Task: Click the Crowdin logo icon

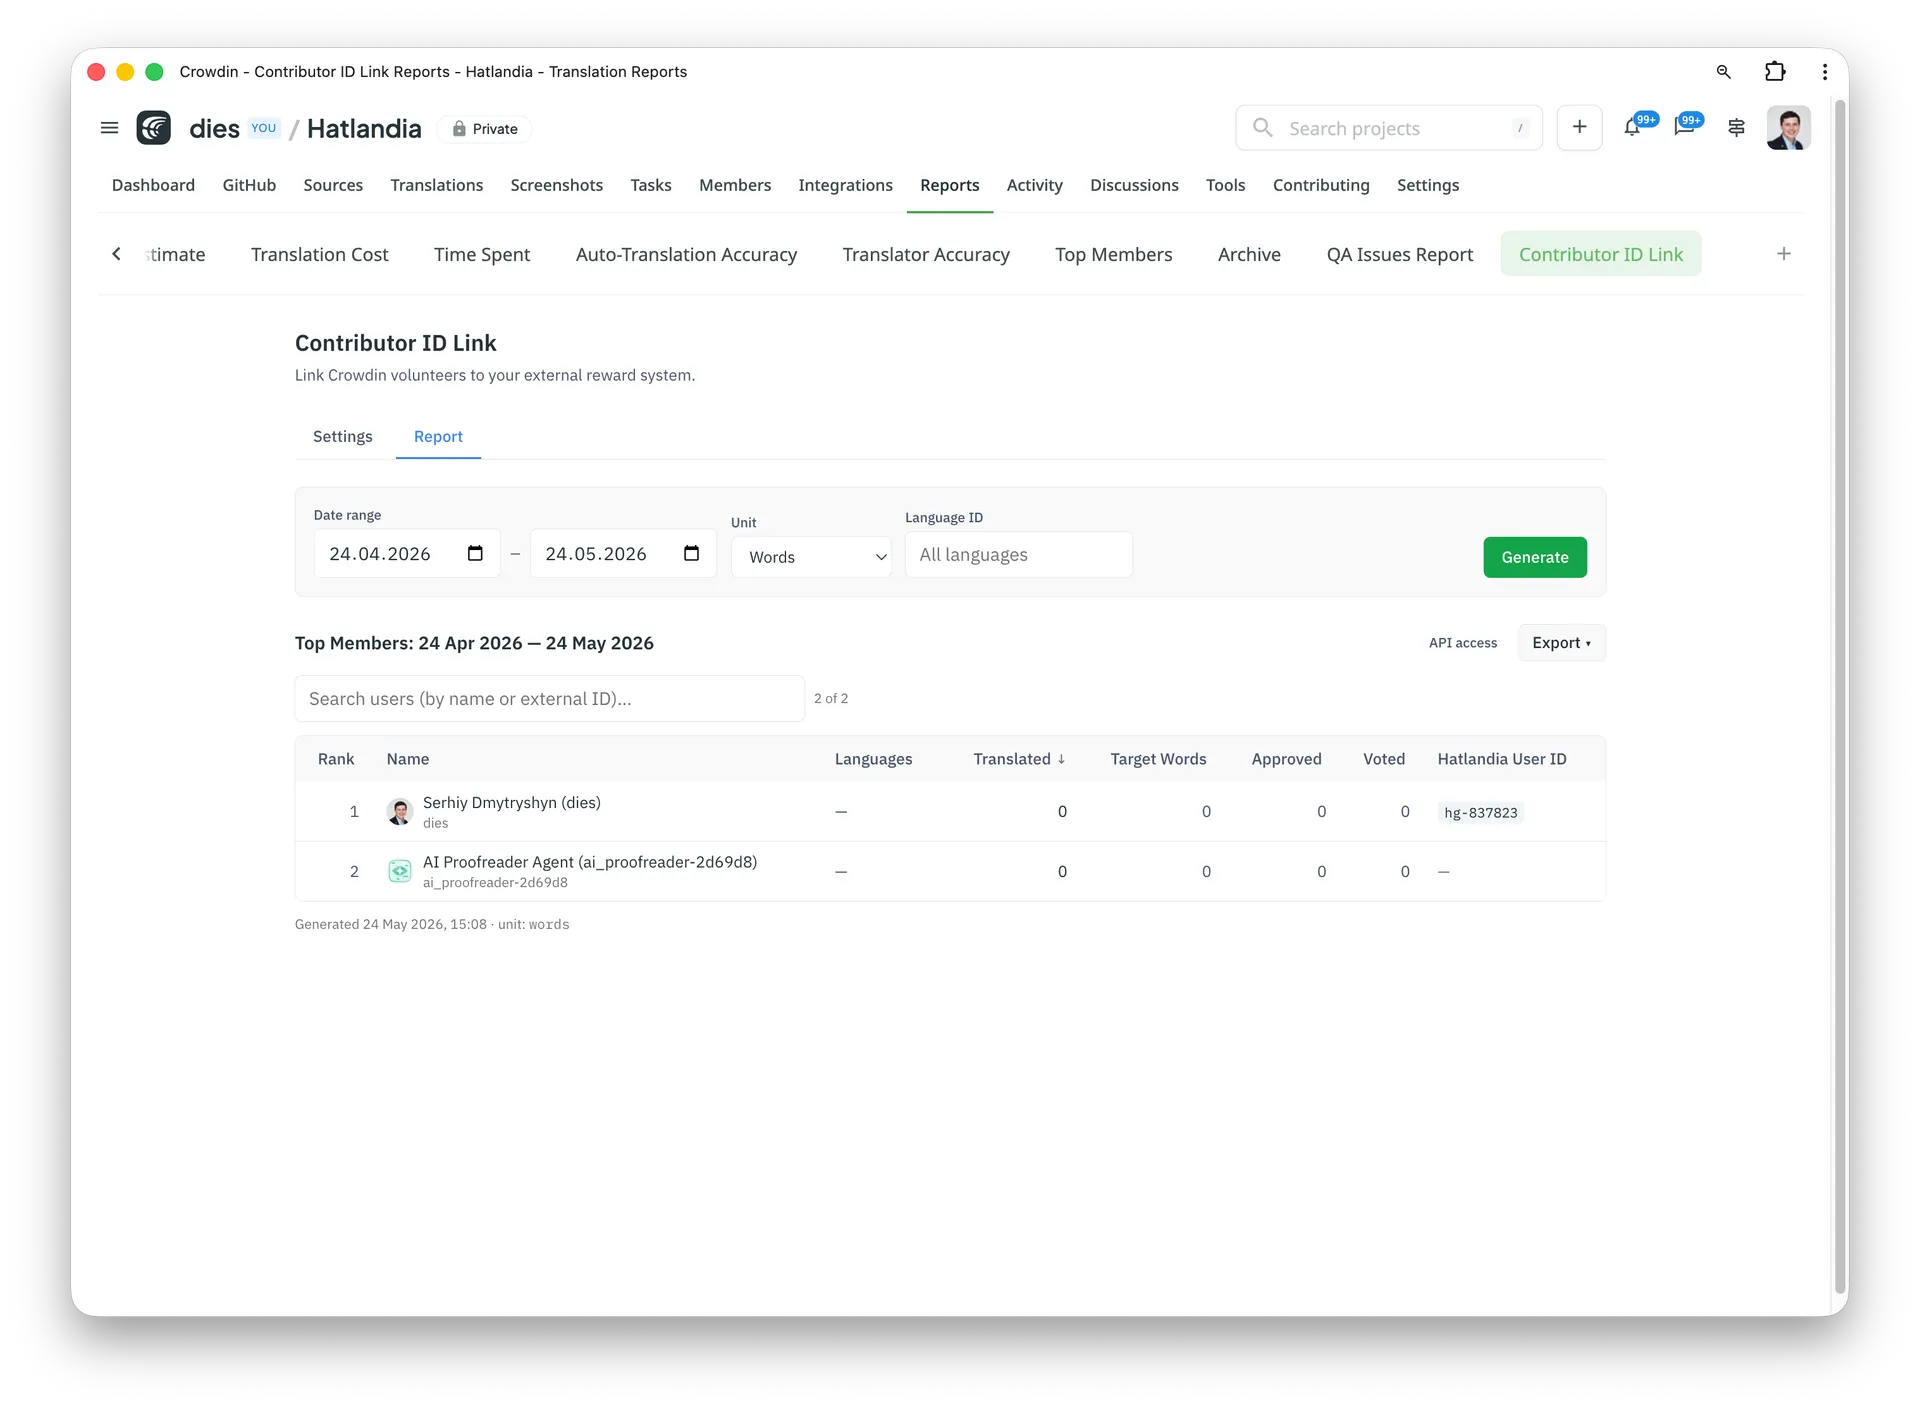Action: [x=154, y=128]
